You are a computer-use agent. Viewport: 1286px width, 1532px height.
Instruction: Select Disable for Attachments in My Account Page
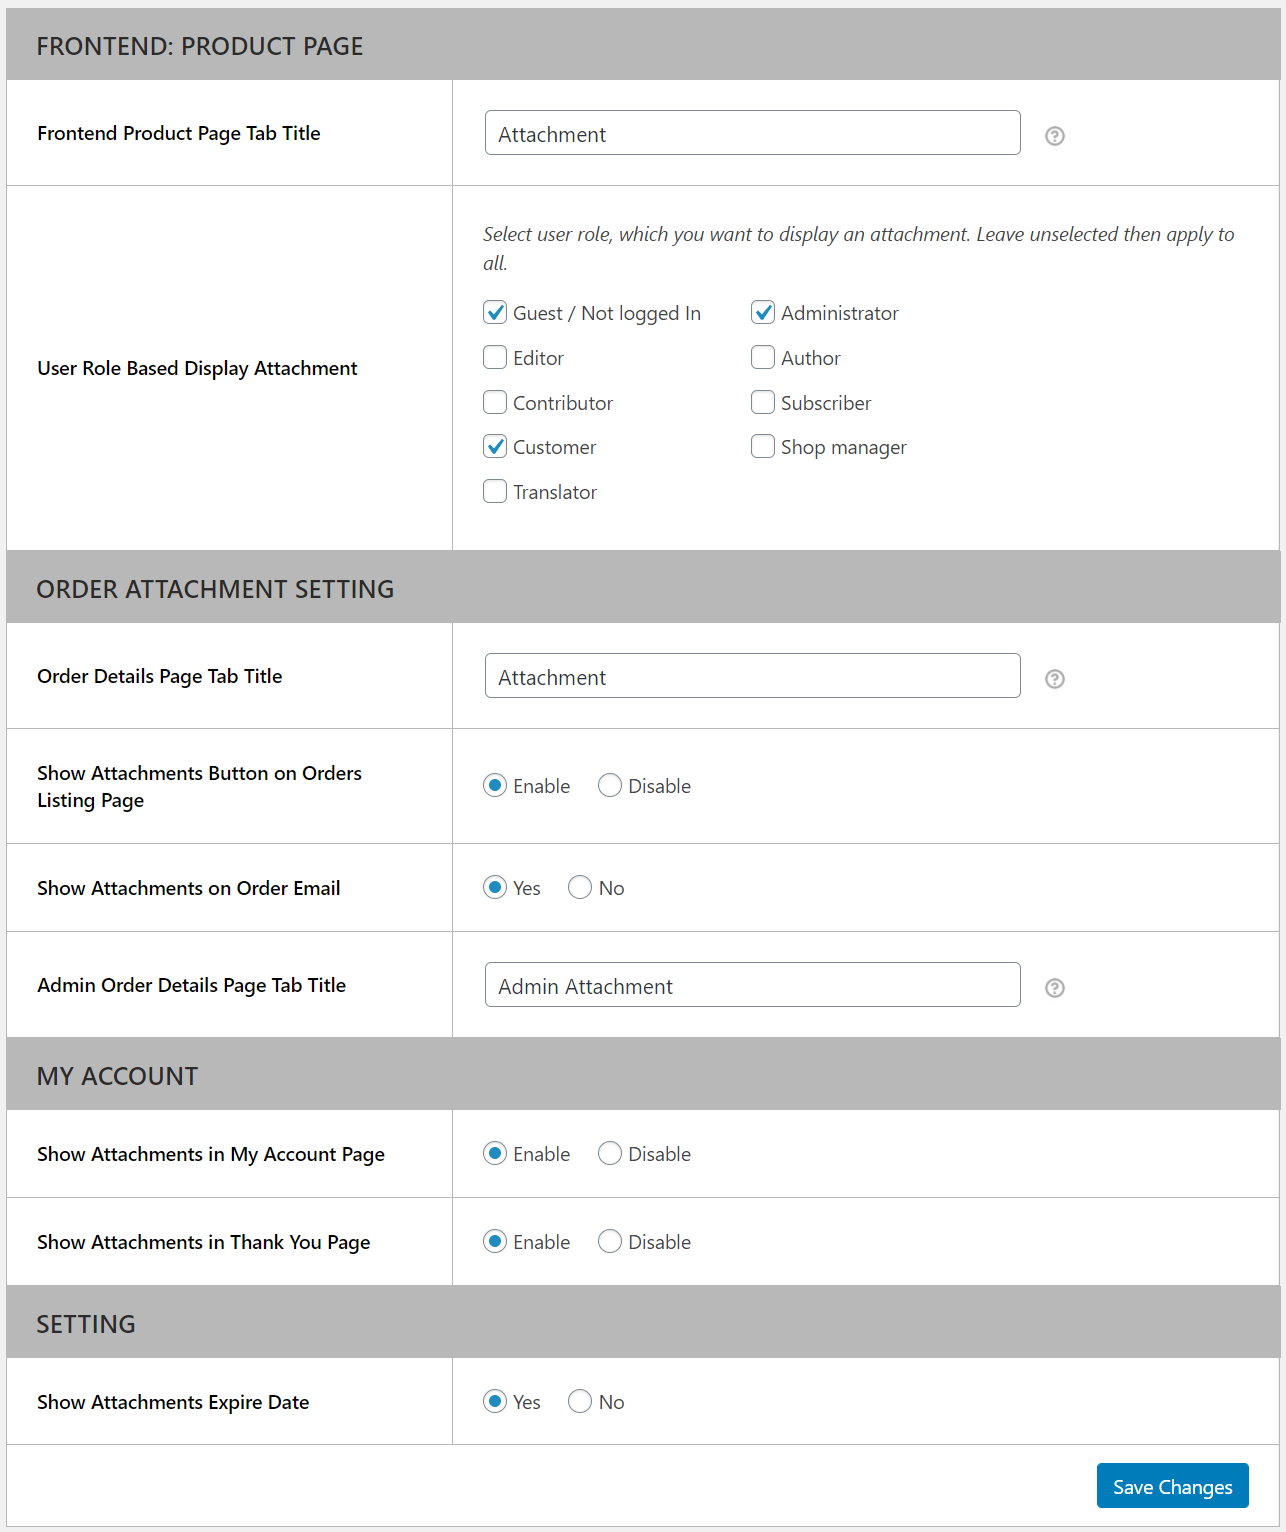610,1153
